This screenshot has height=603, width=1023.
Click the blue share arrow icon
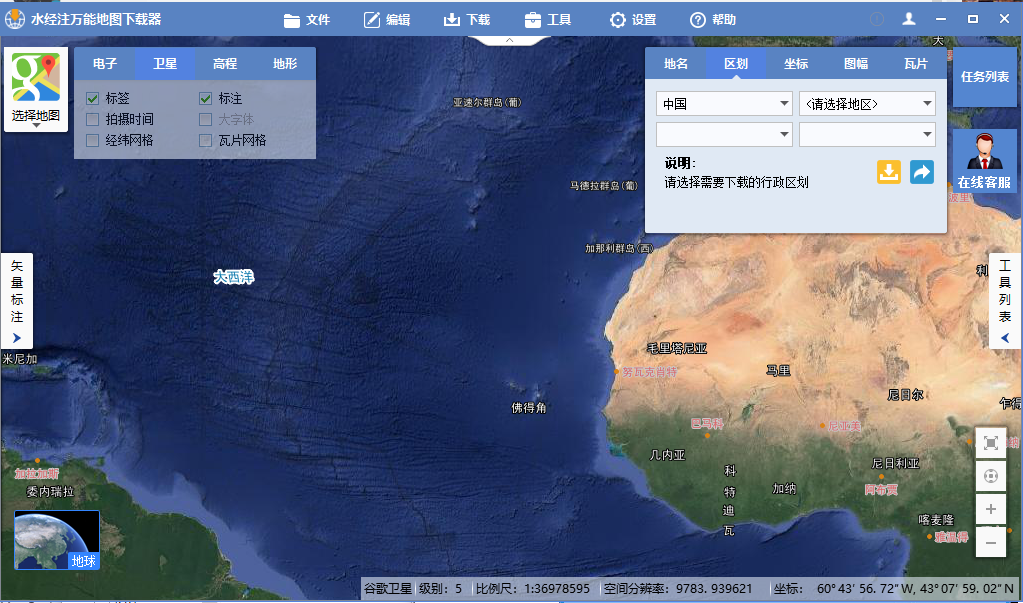click(x=920, y=171)
